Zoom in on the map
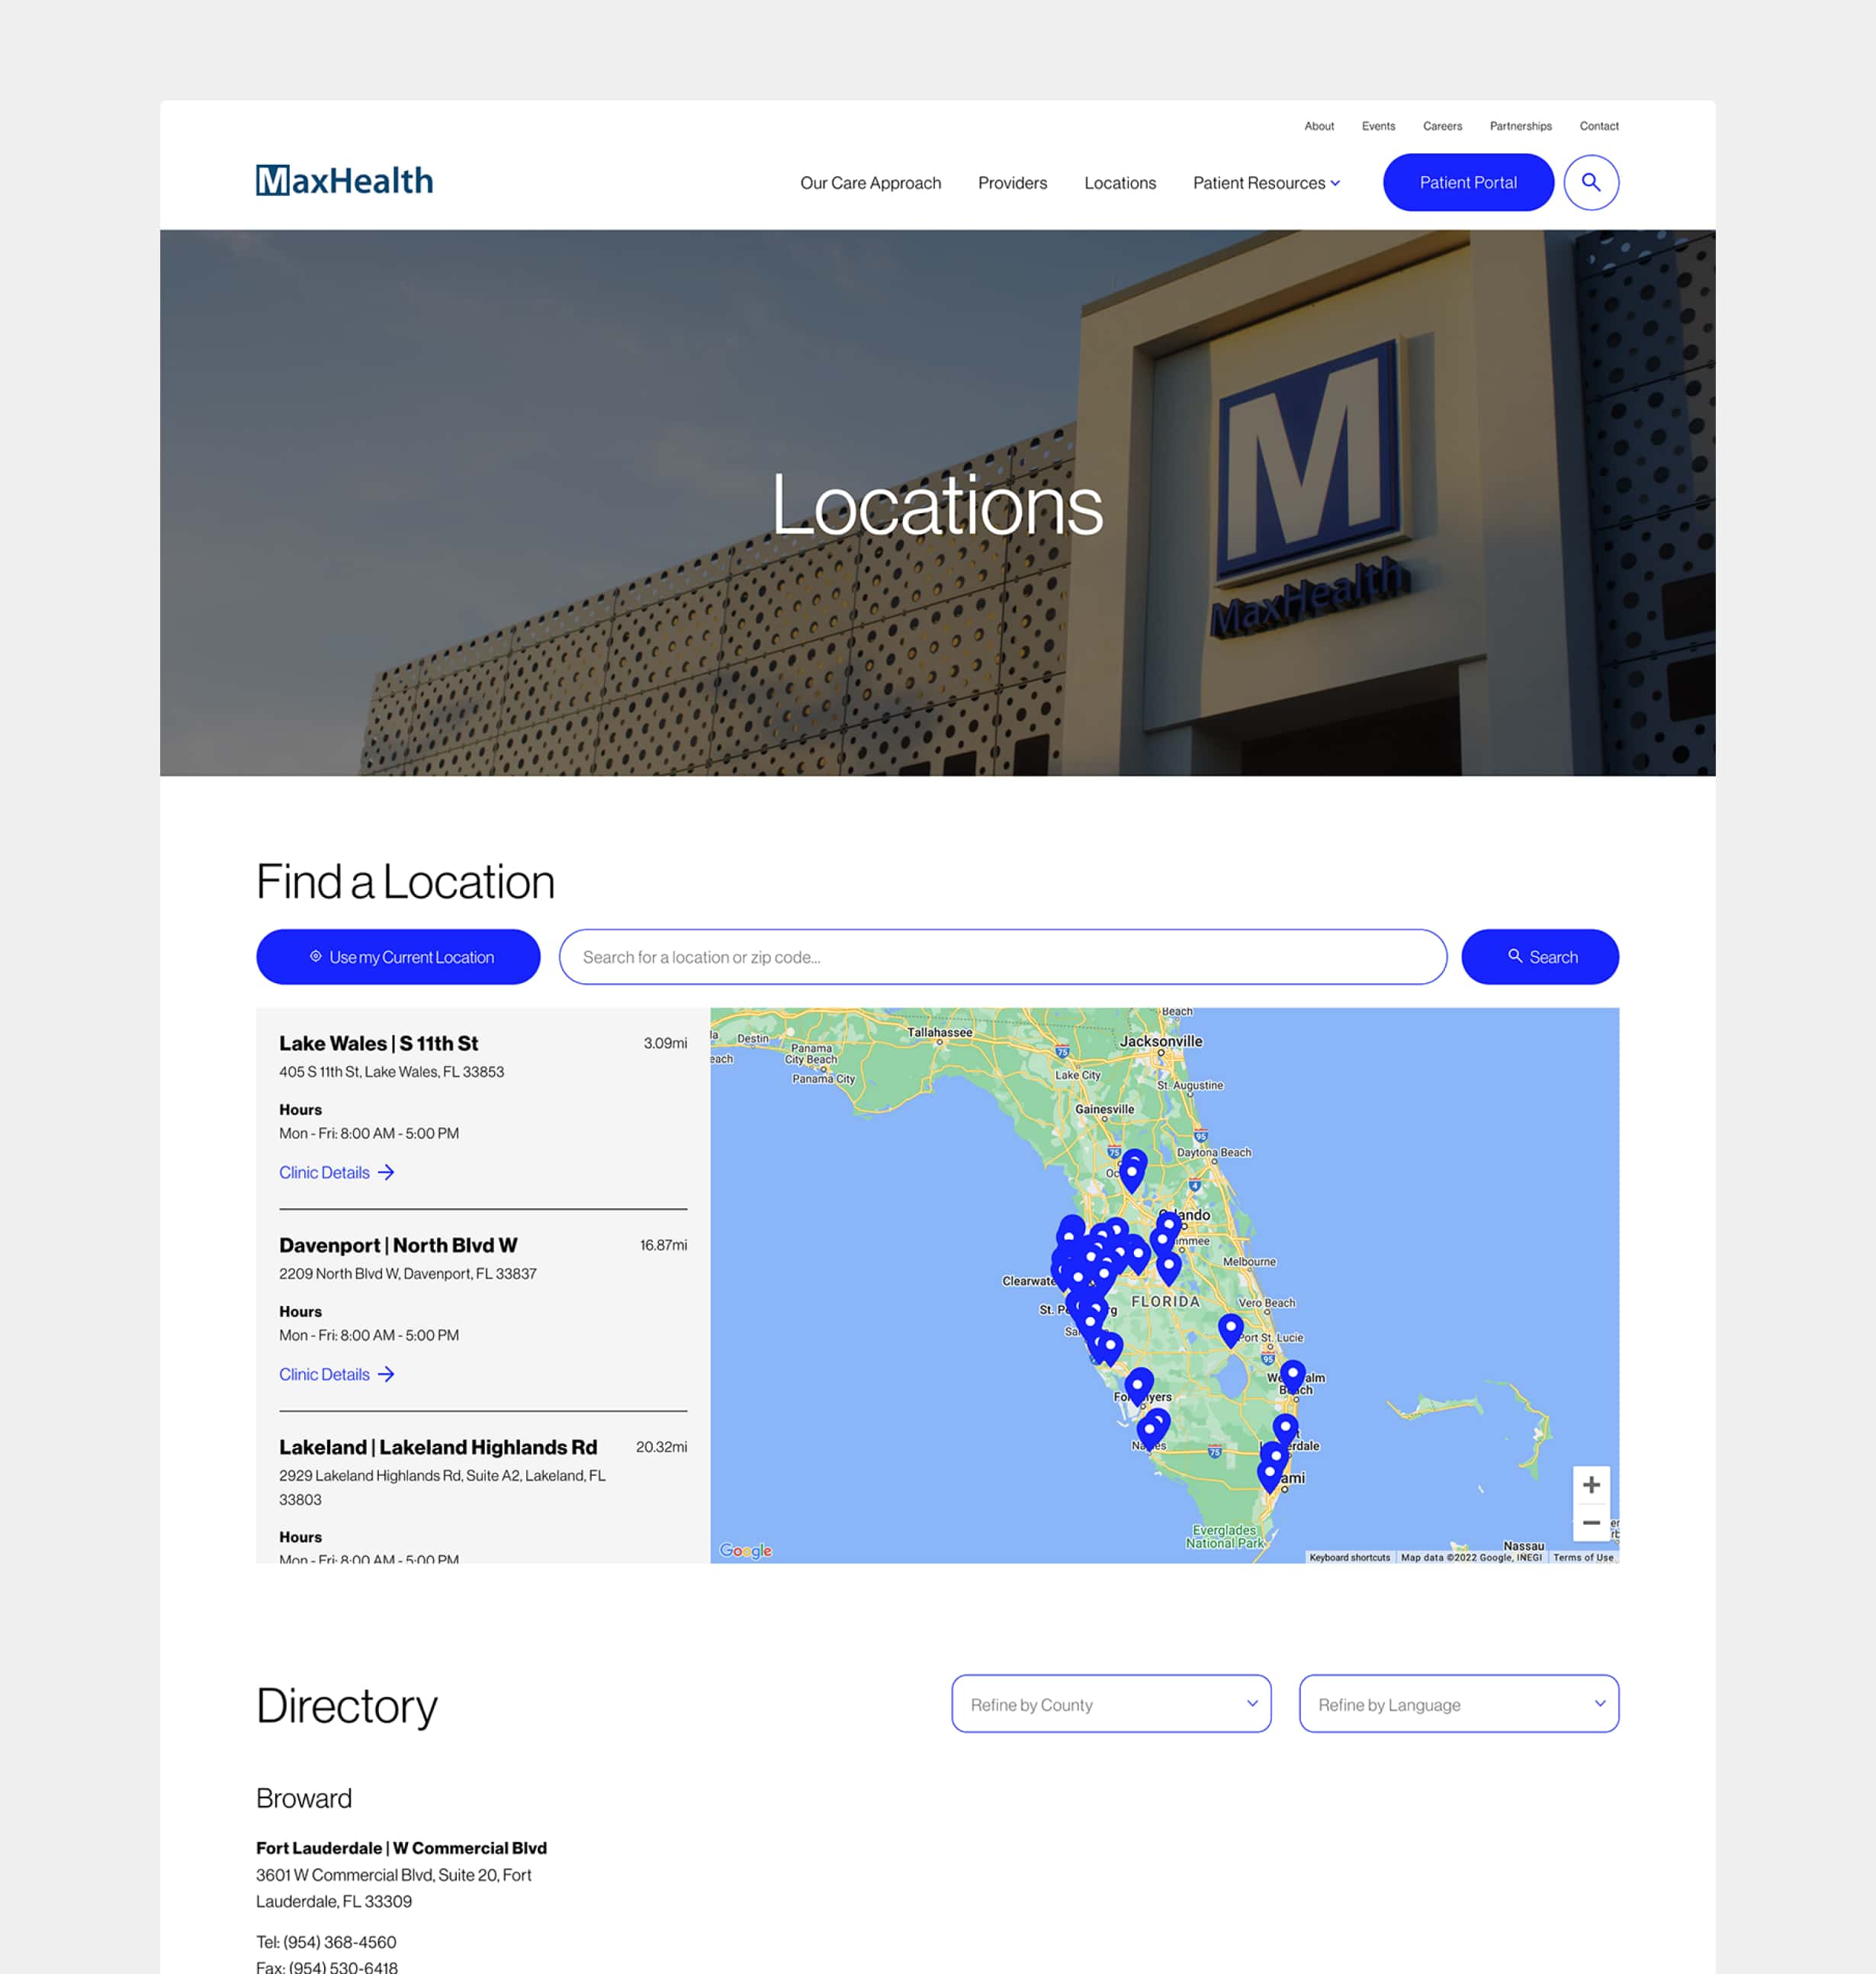Image resolution: width=1876 pixels, height=1974 pixels. (1590, 1485)
